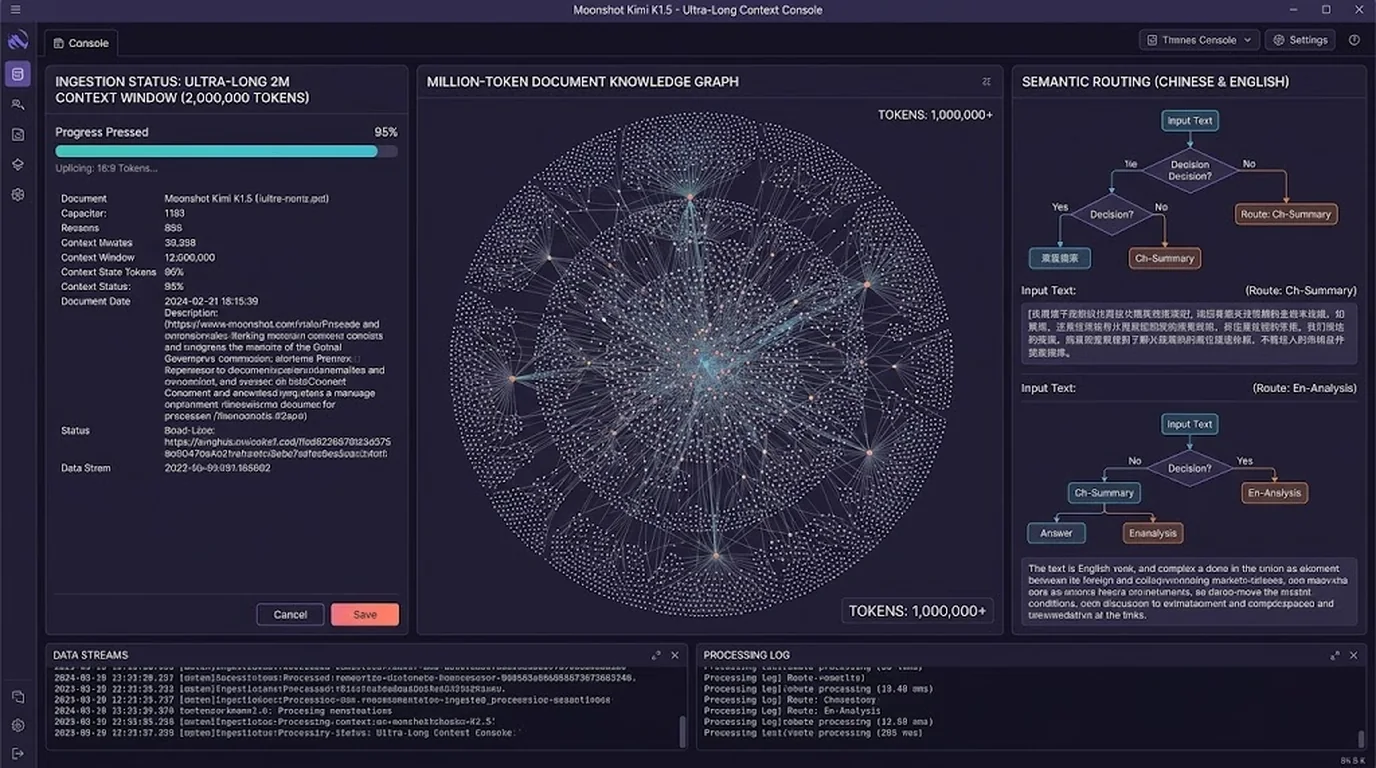
Task: Click the boxed 'TOKENS: 1,000,000+' label
Action: coord(917,610)
